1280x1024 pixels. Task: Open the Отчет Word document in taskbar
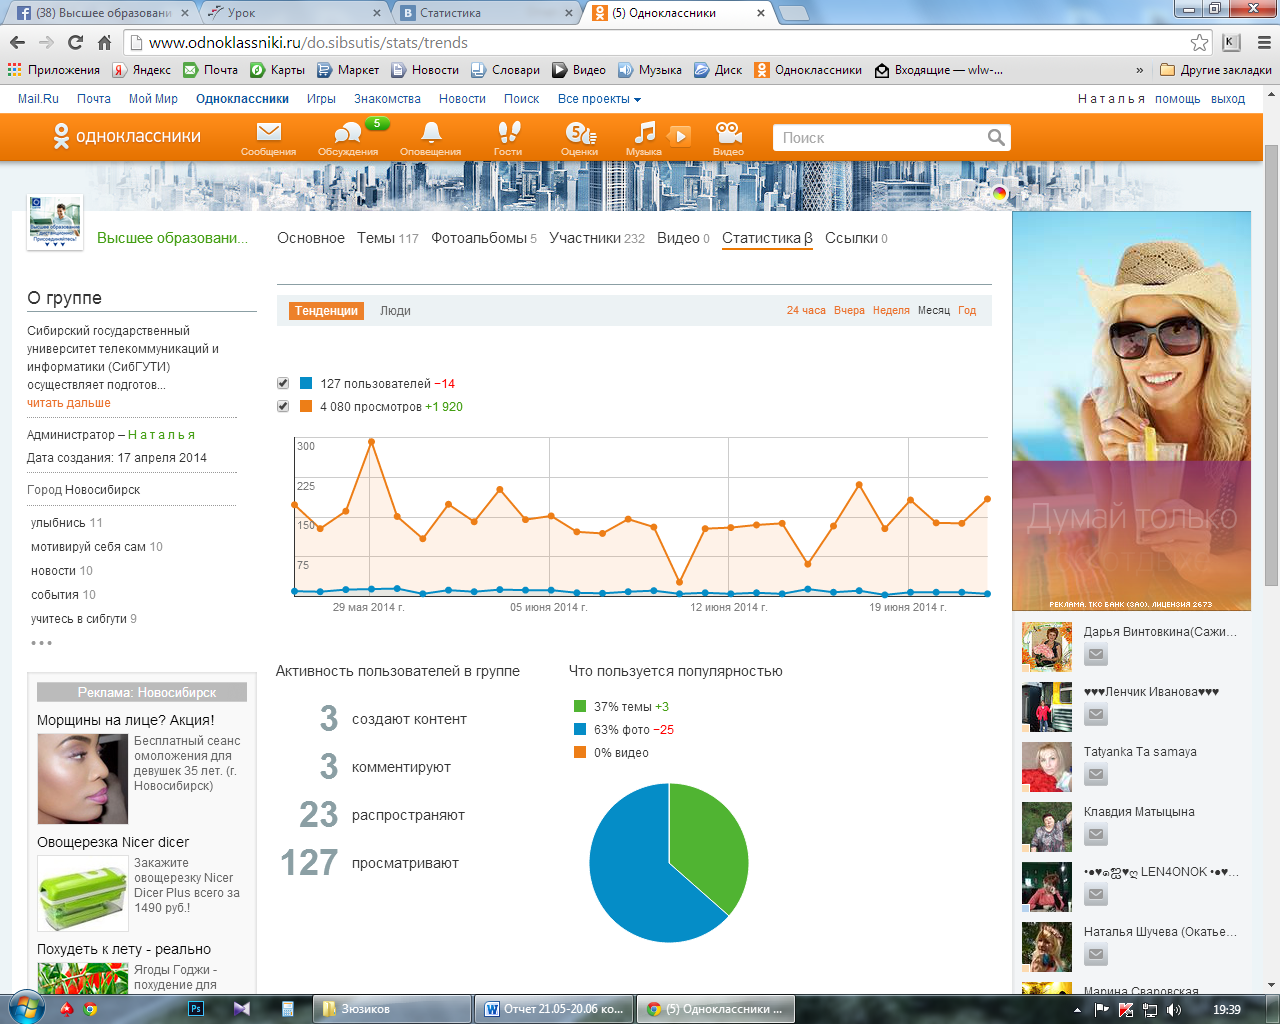[553, 1009]
